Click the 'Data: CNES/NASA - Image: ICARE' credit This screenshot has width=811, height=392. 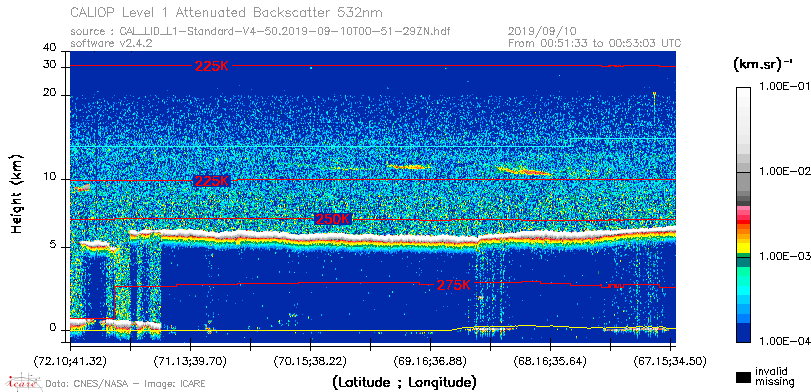(x=125, y=383)
